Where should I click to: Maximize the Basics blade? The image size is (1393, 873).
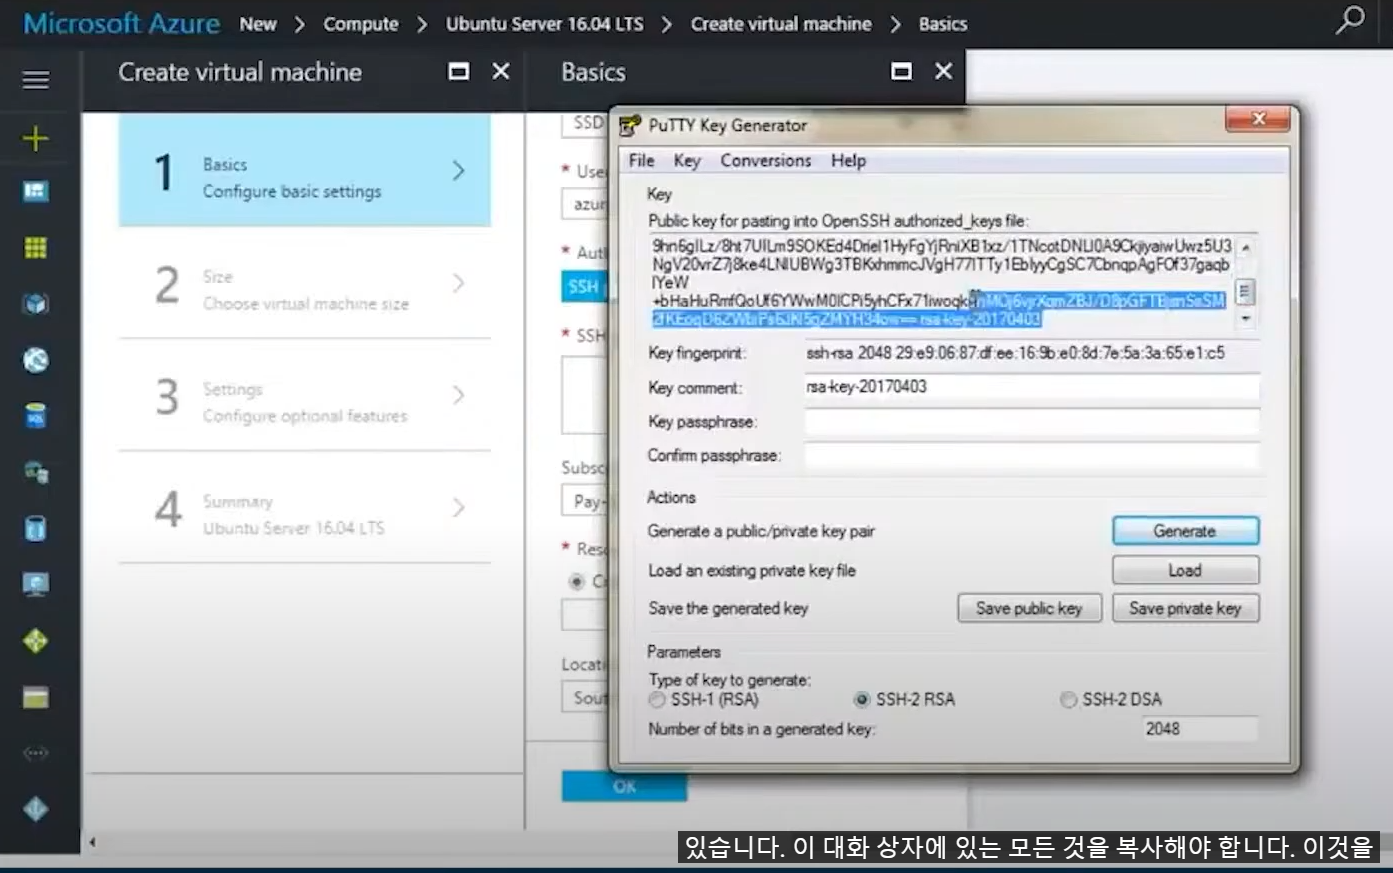tap(901, 71)
